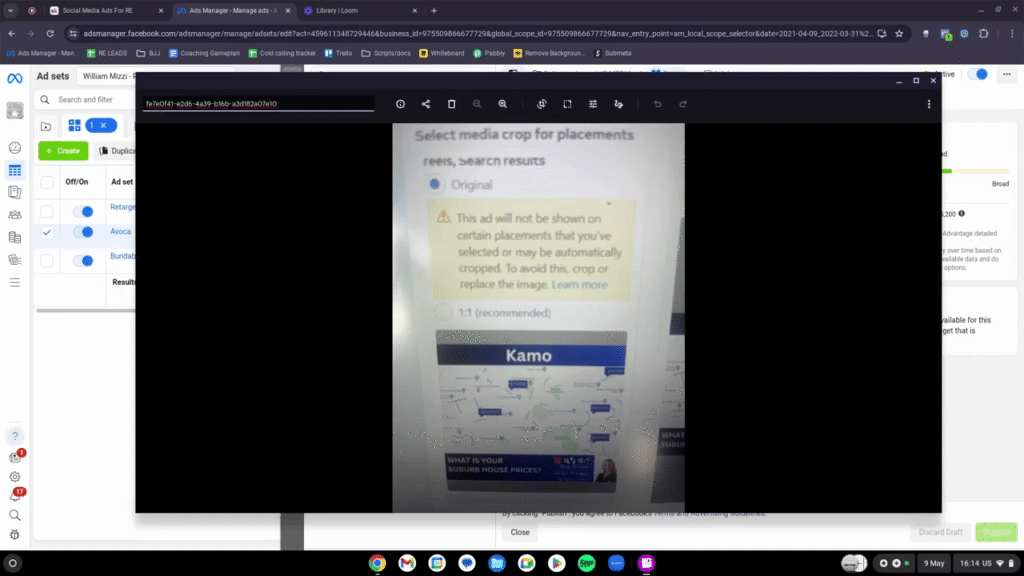
Task: Toggle the Retarget ad set on/off switch
Action: click(x=83, y=212)
